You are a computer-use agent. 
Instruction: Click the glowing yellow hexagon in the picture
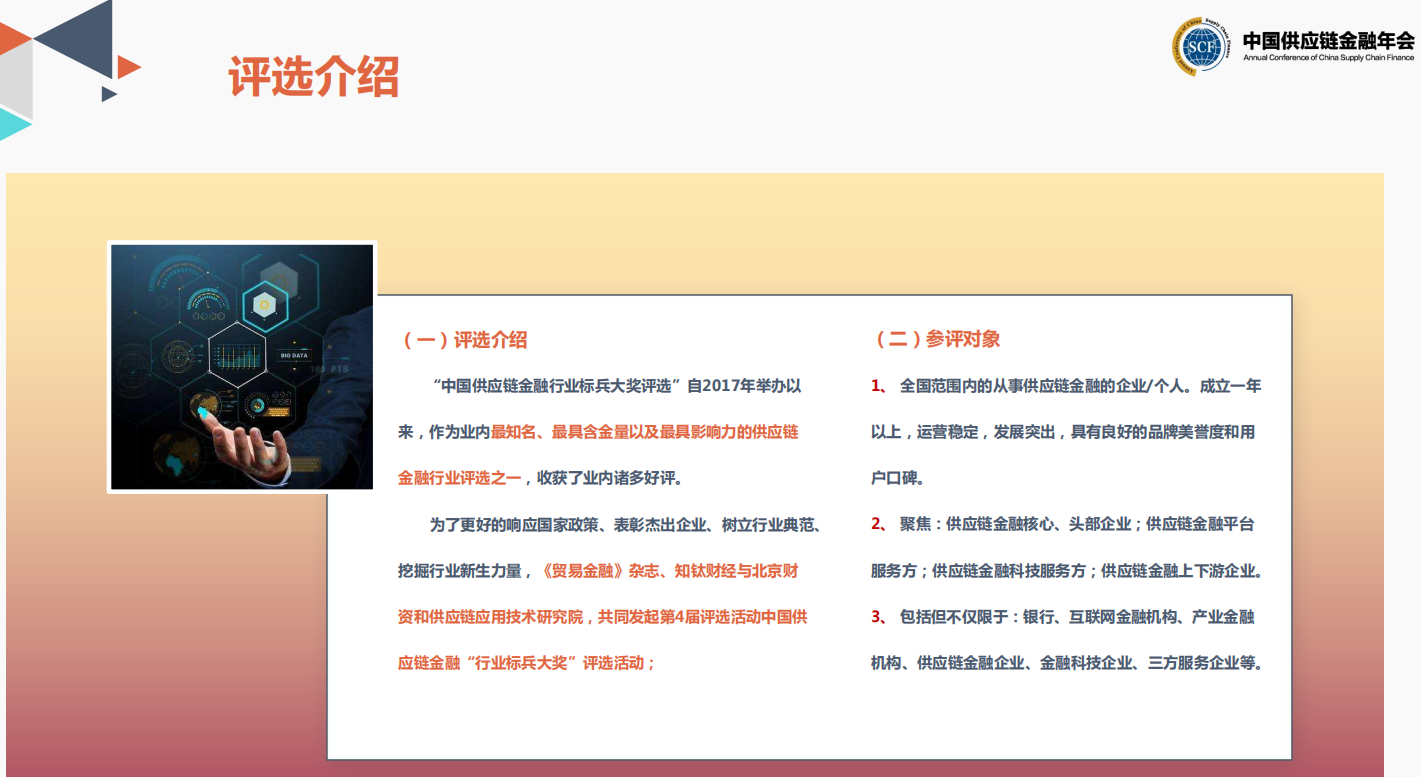click(x=264, y=302)
